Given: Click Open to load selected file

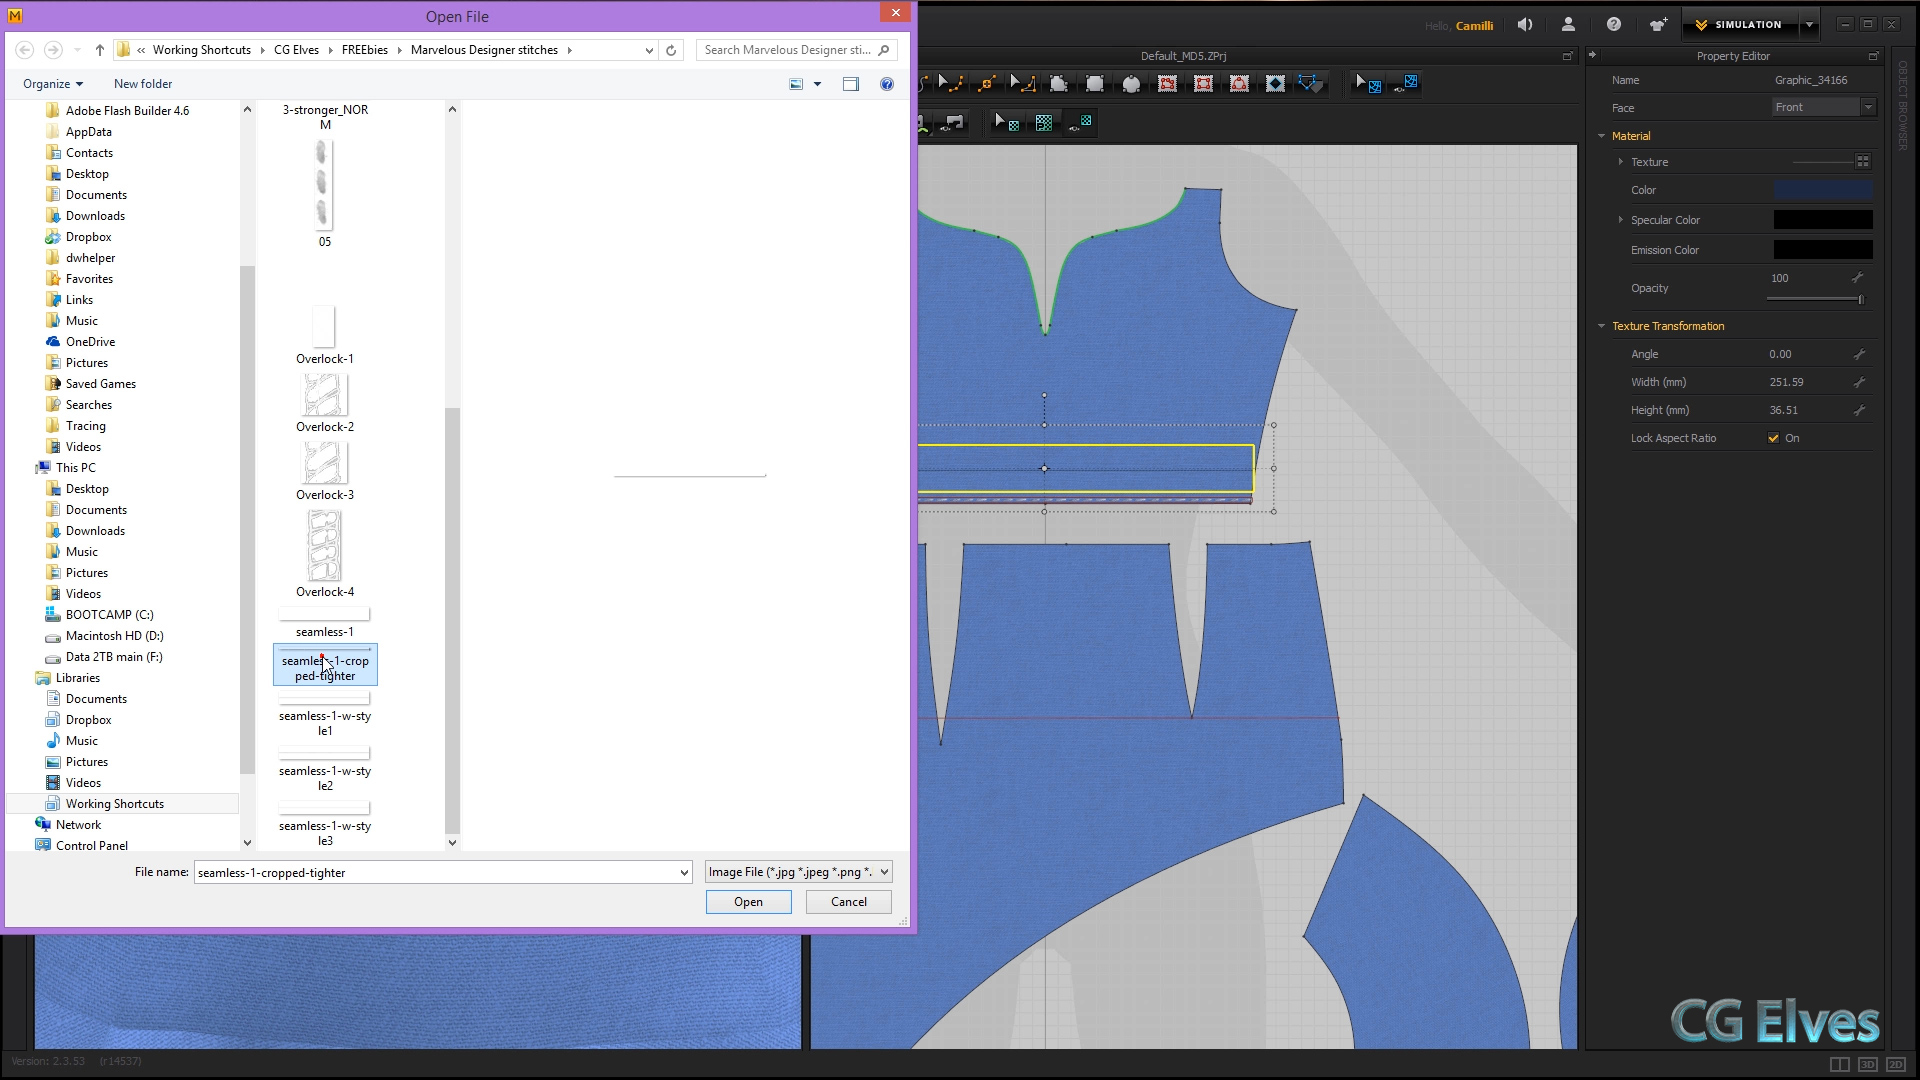Looking at the screenshot, I should [x=748, y=901].
